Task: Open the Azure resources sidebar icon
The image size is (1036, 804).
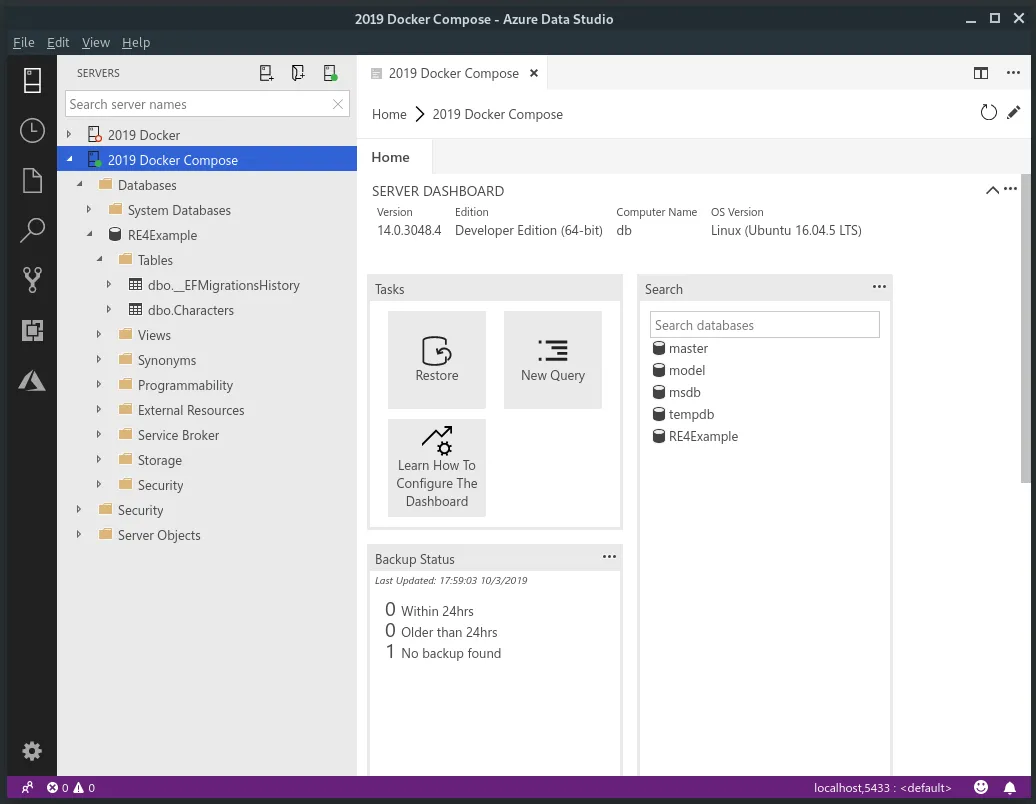Action: point(32,381)
